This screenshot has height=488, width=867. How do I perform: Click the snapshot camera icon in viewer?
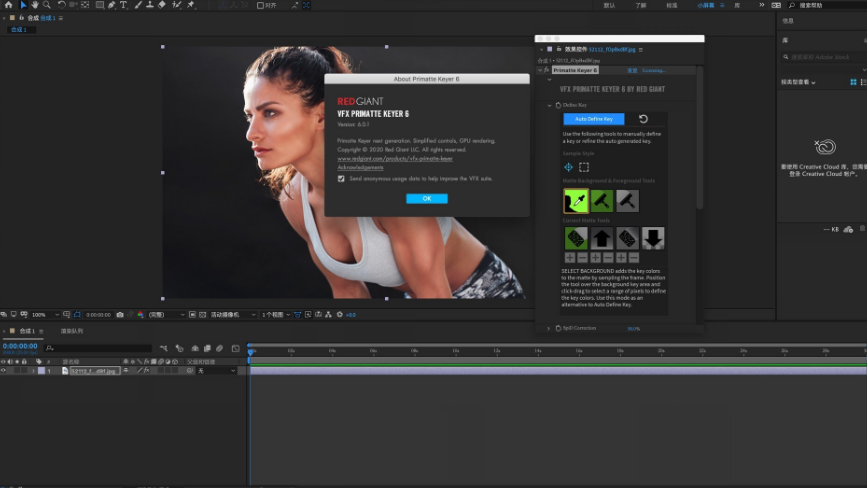pos(119,314)
